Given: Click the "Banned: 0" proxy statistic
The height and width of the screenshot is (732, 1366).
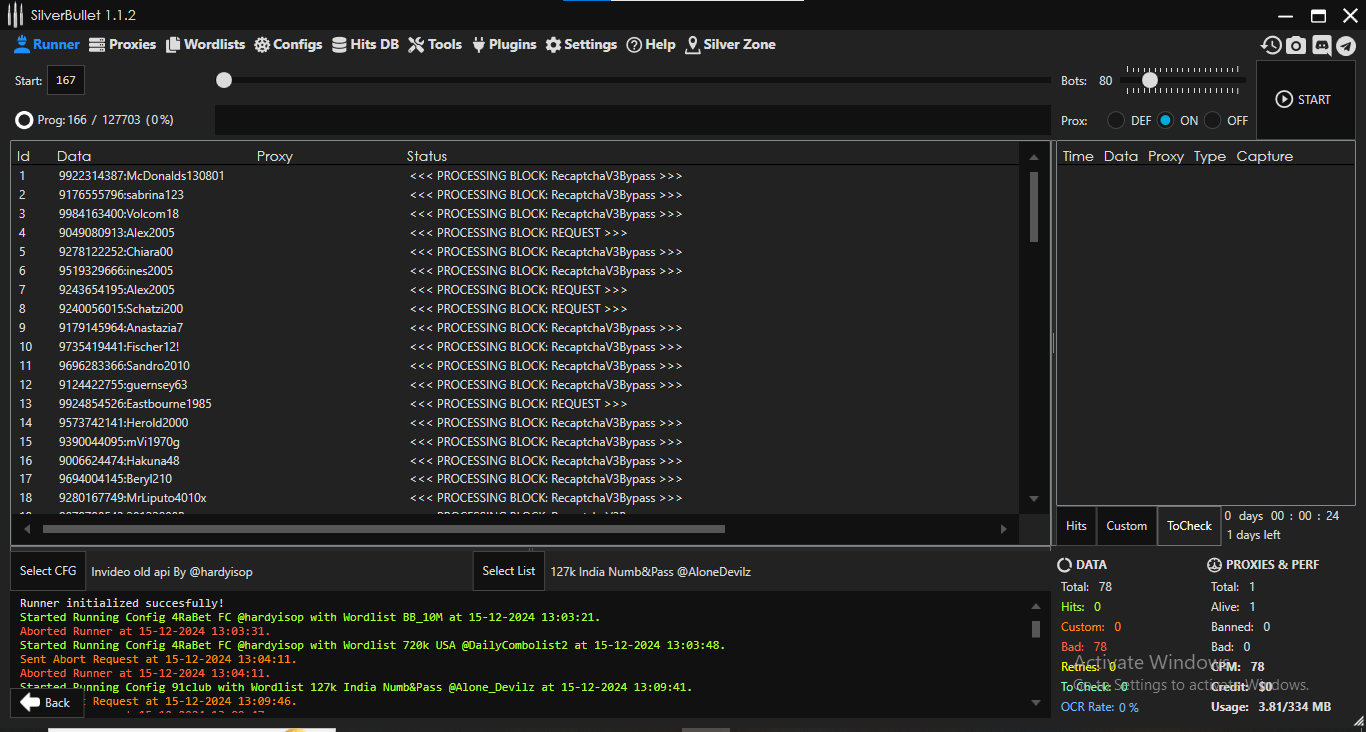Looking at the screenshot, I should pos(1241,627).
